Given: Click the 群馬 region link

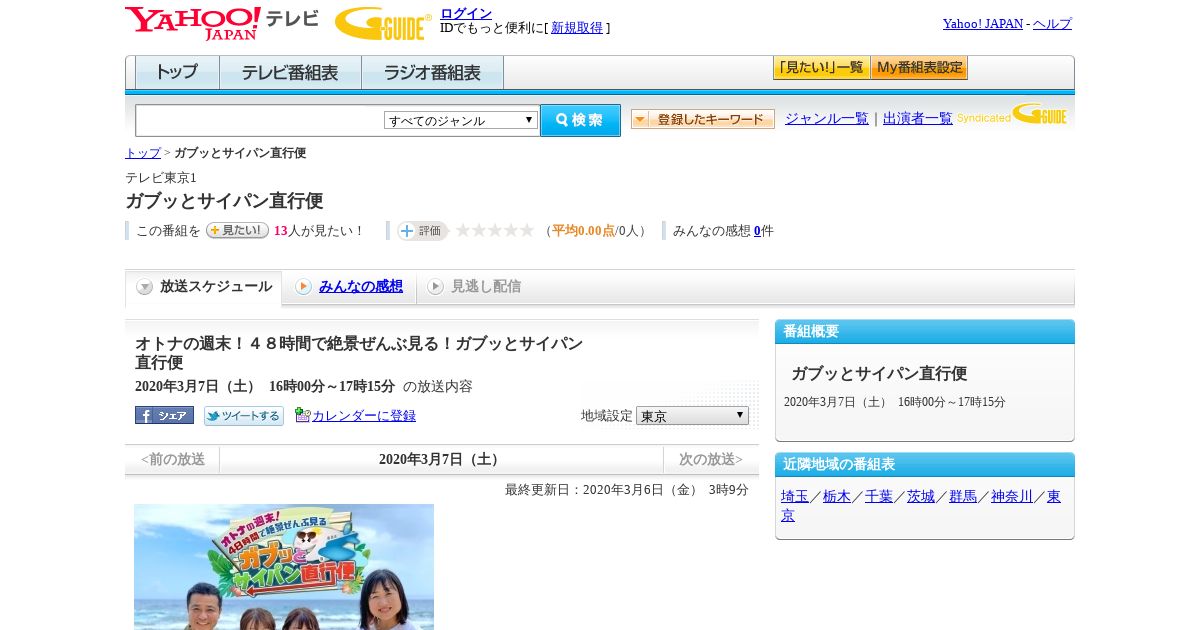Looking at the screenshot, I should [963, 496].
